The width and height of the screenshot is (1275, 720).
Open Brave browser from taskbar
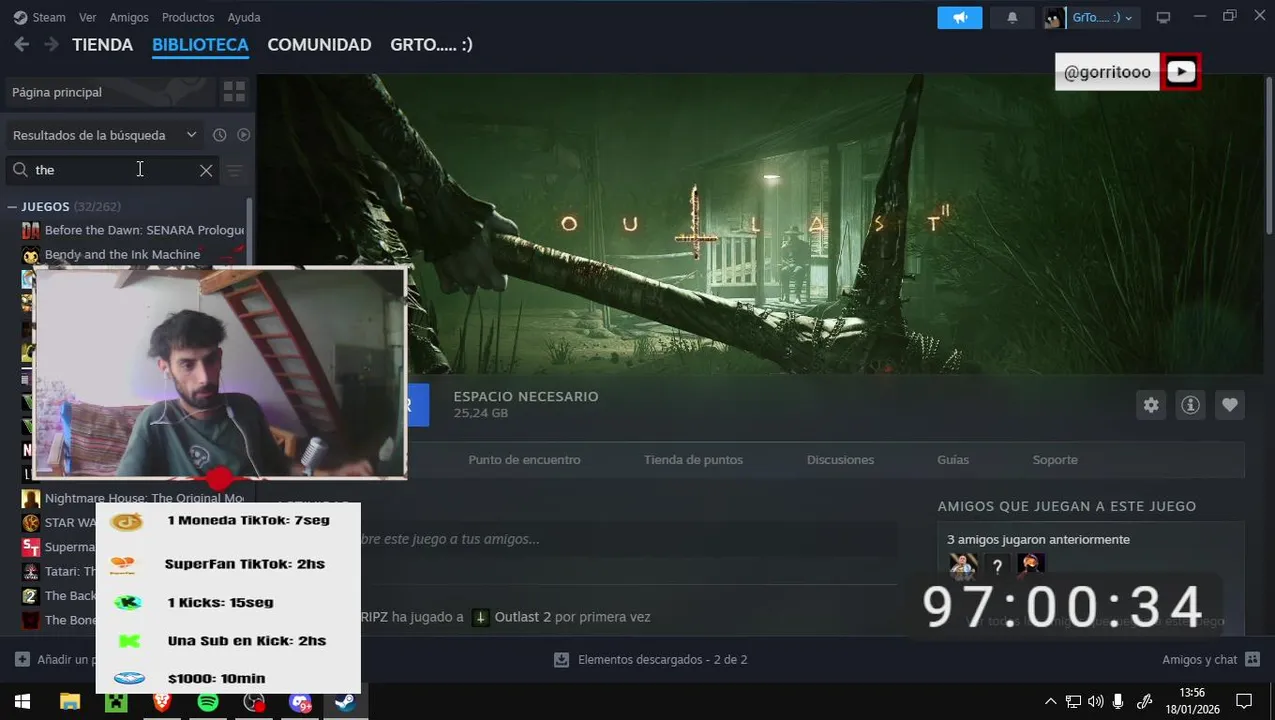162,702
